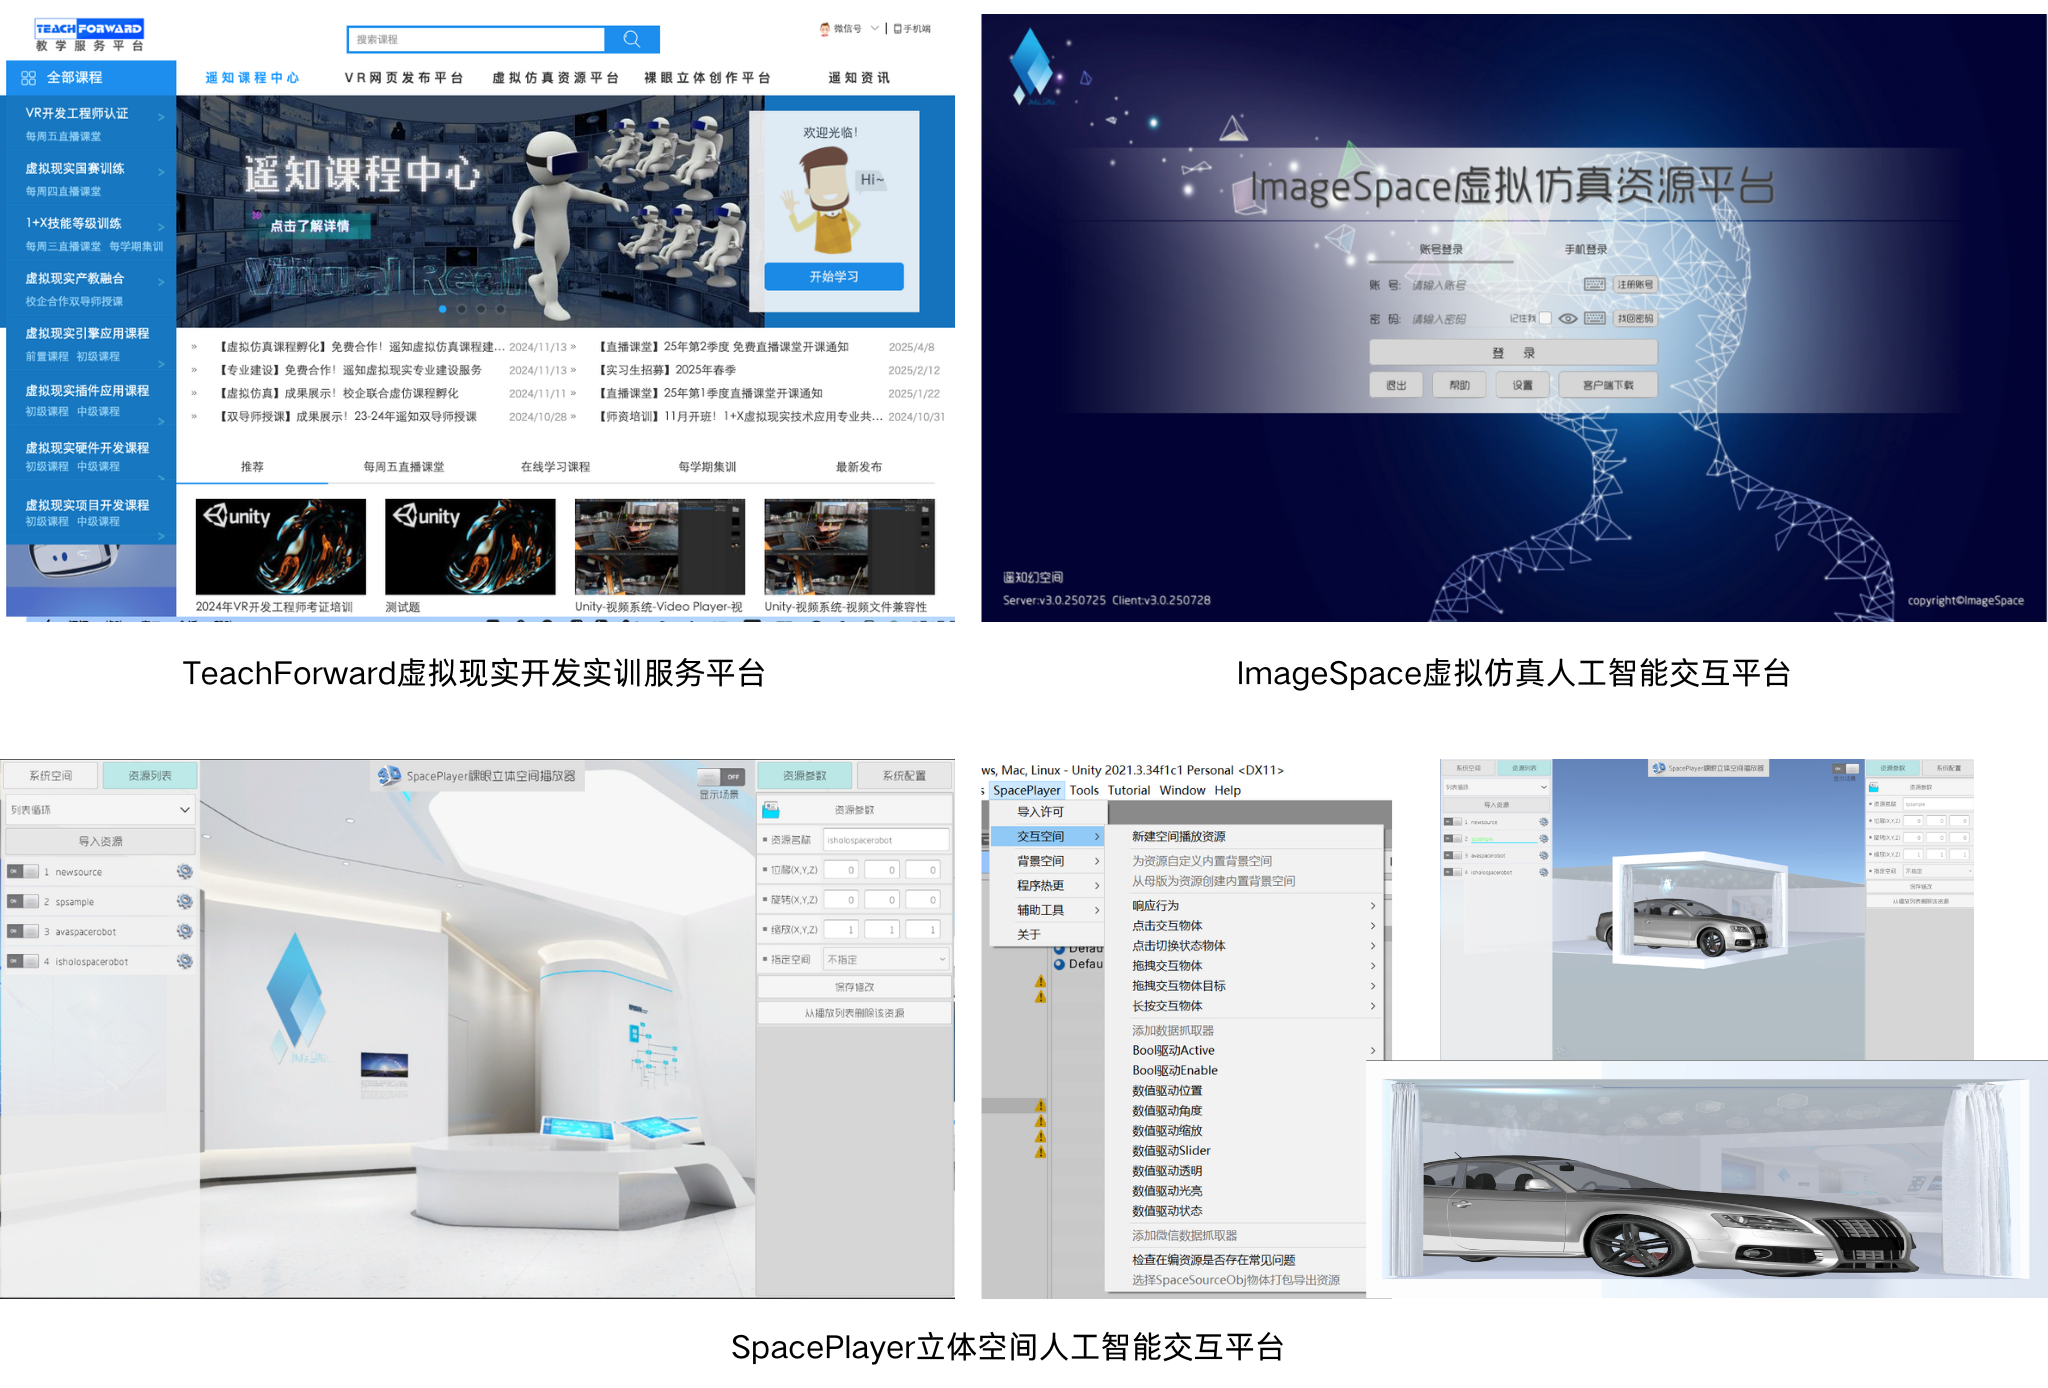Screen dimensions: 2048x1388
Task: Open the Tools menu in Unity
Action: coord(1084,790)
